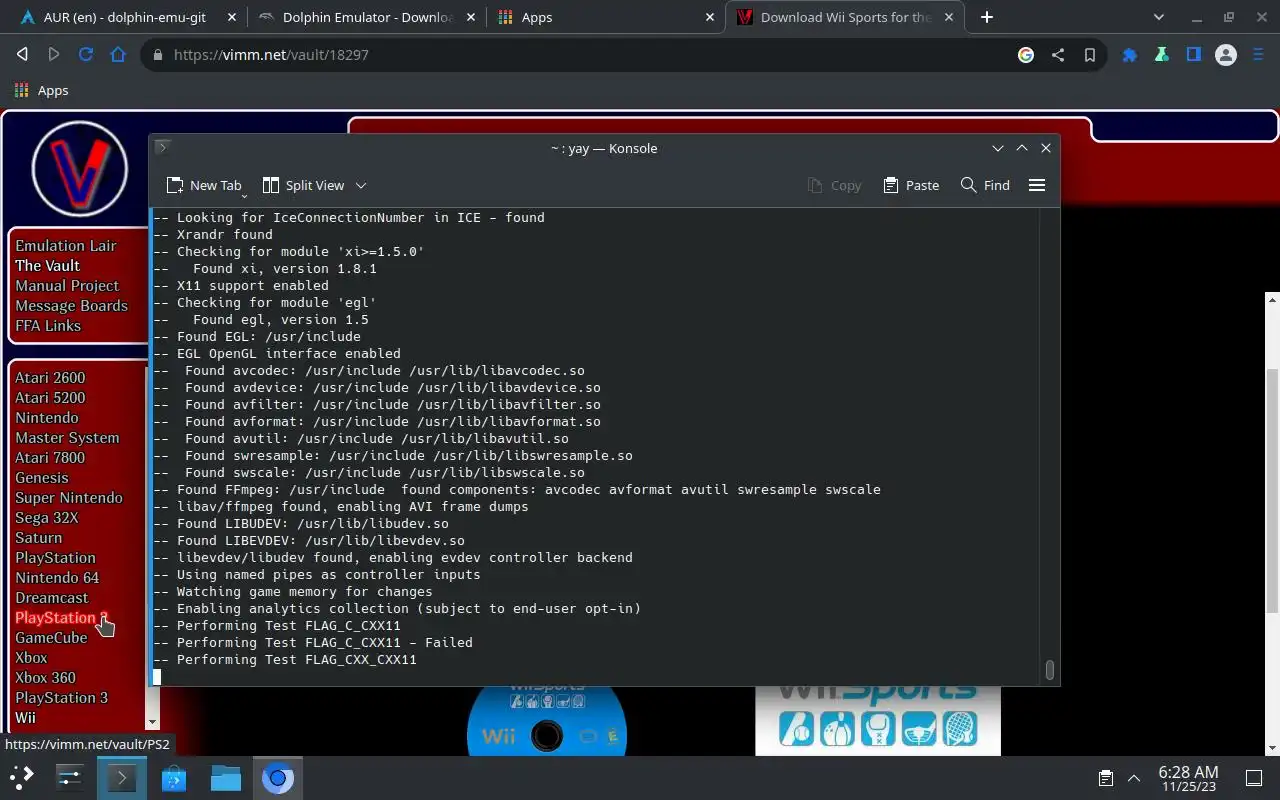Click the Google icon in address bar
This screenshot has height=800, width=1280.
point(1026,55)
